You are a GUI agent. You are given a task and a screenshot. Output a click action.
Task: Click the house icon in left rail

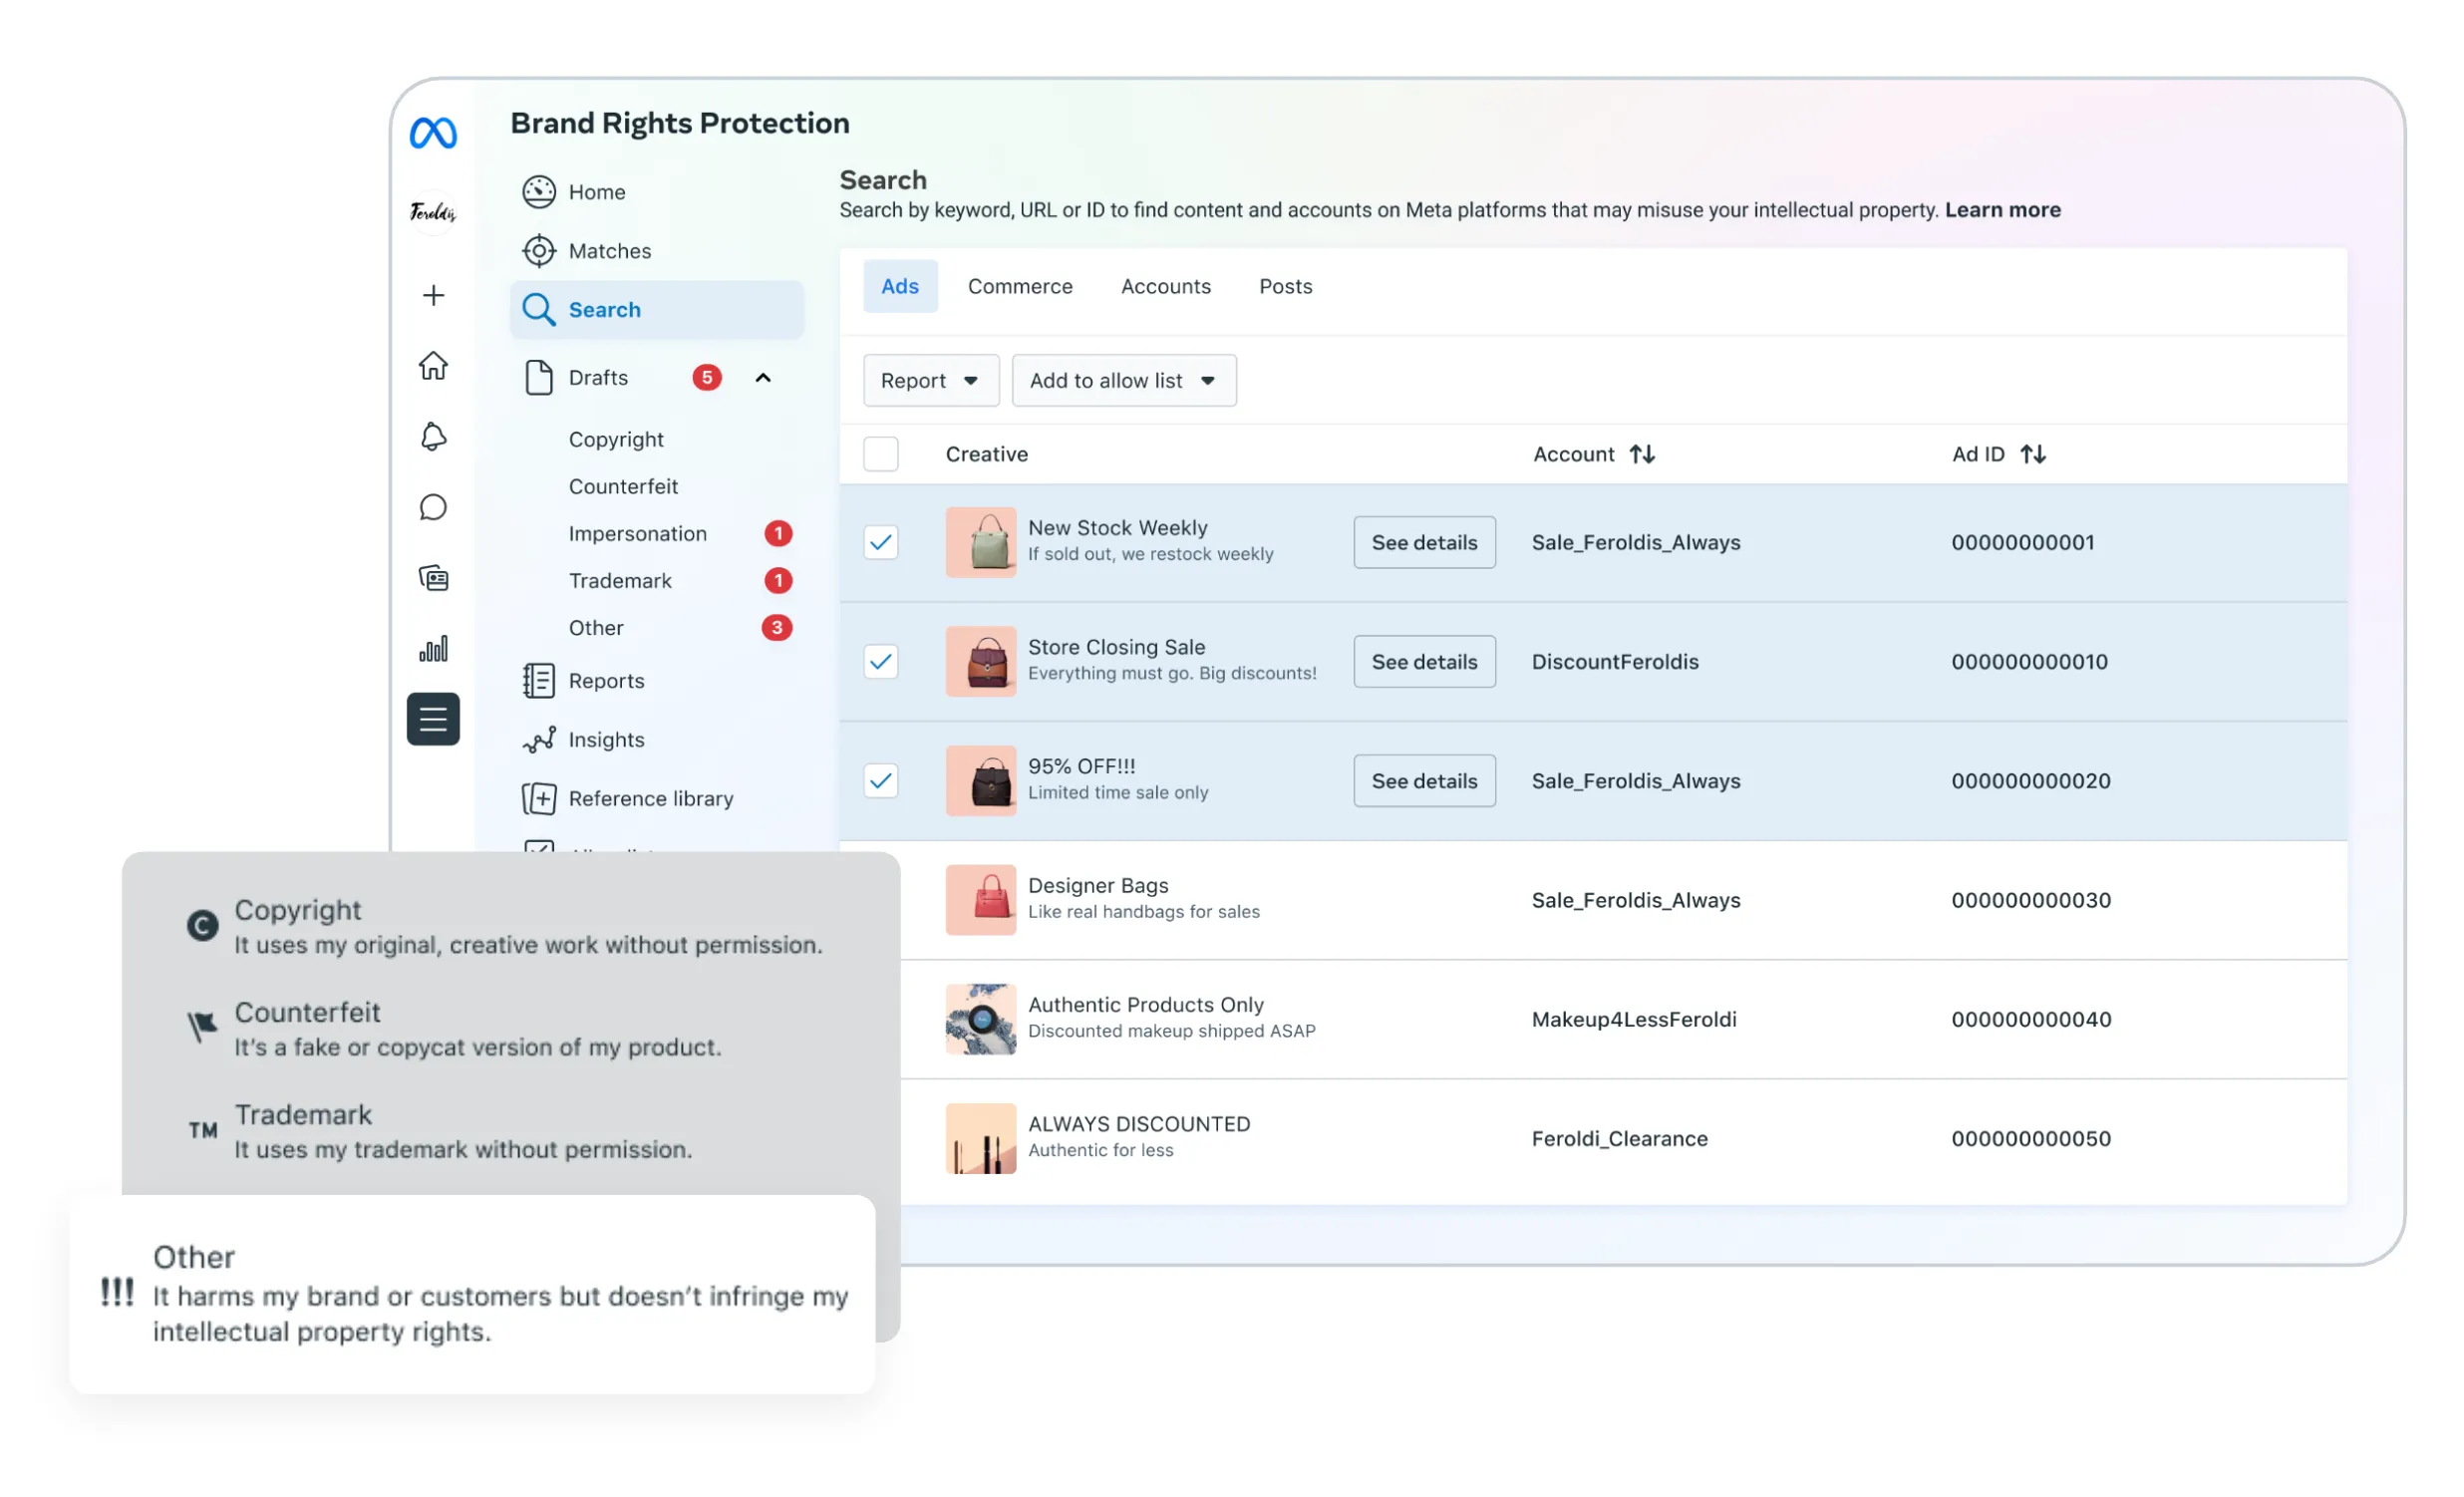click(x=433, y=366)
